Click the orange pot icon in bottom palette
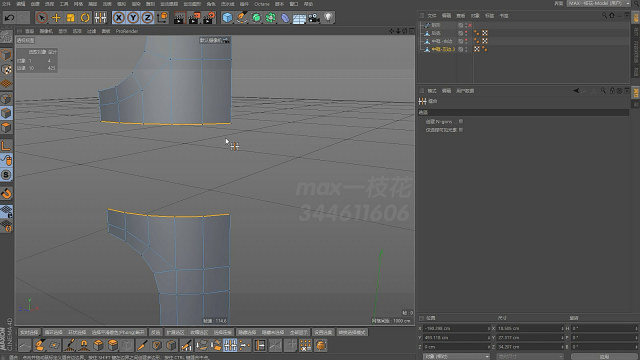The width and height of the screenshot is (640, 360). tap(321, 345)
